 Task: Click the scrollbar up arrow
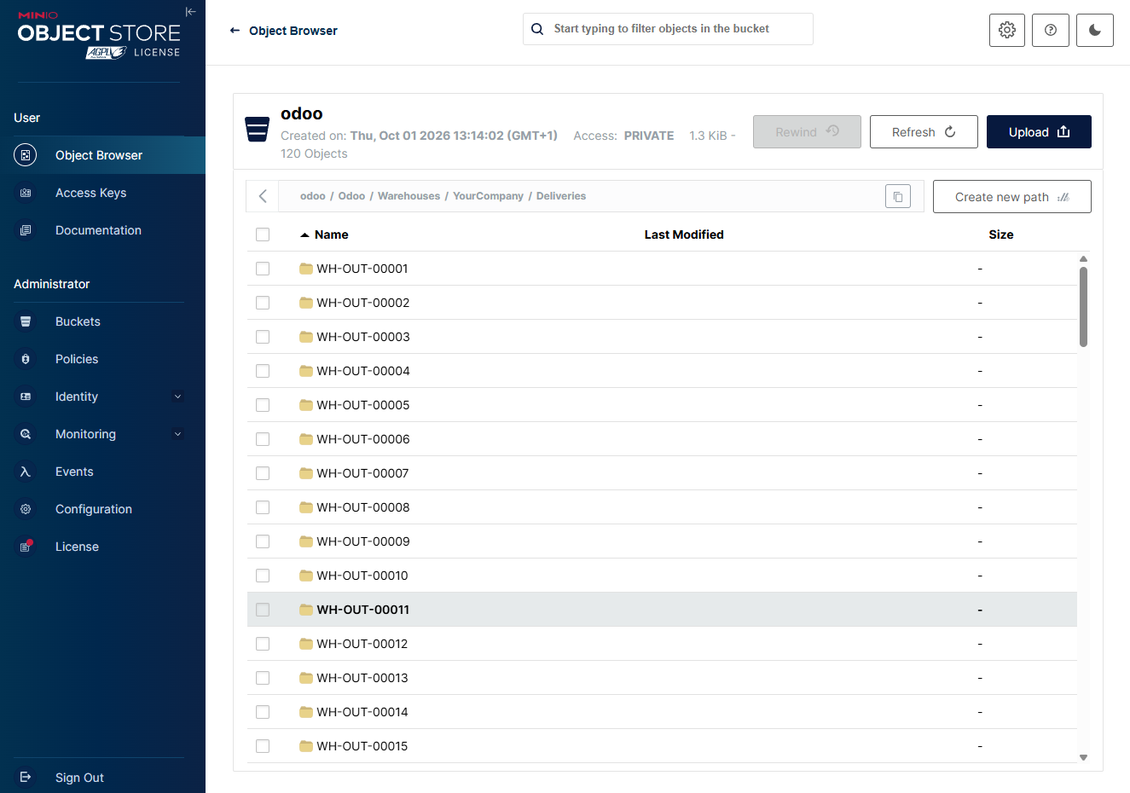(x=1083, y=259)
